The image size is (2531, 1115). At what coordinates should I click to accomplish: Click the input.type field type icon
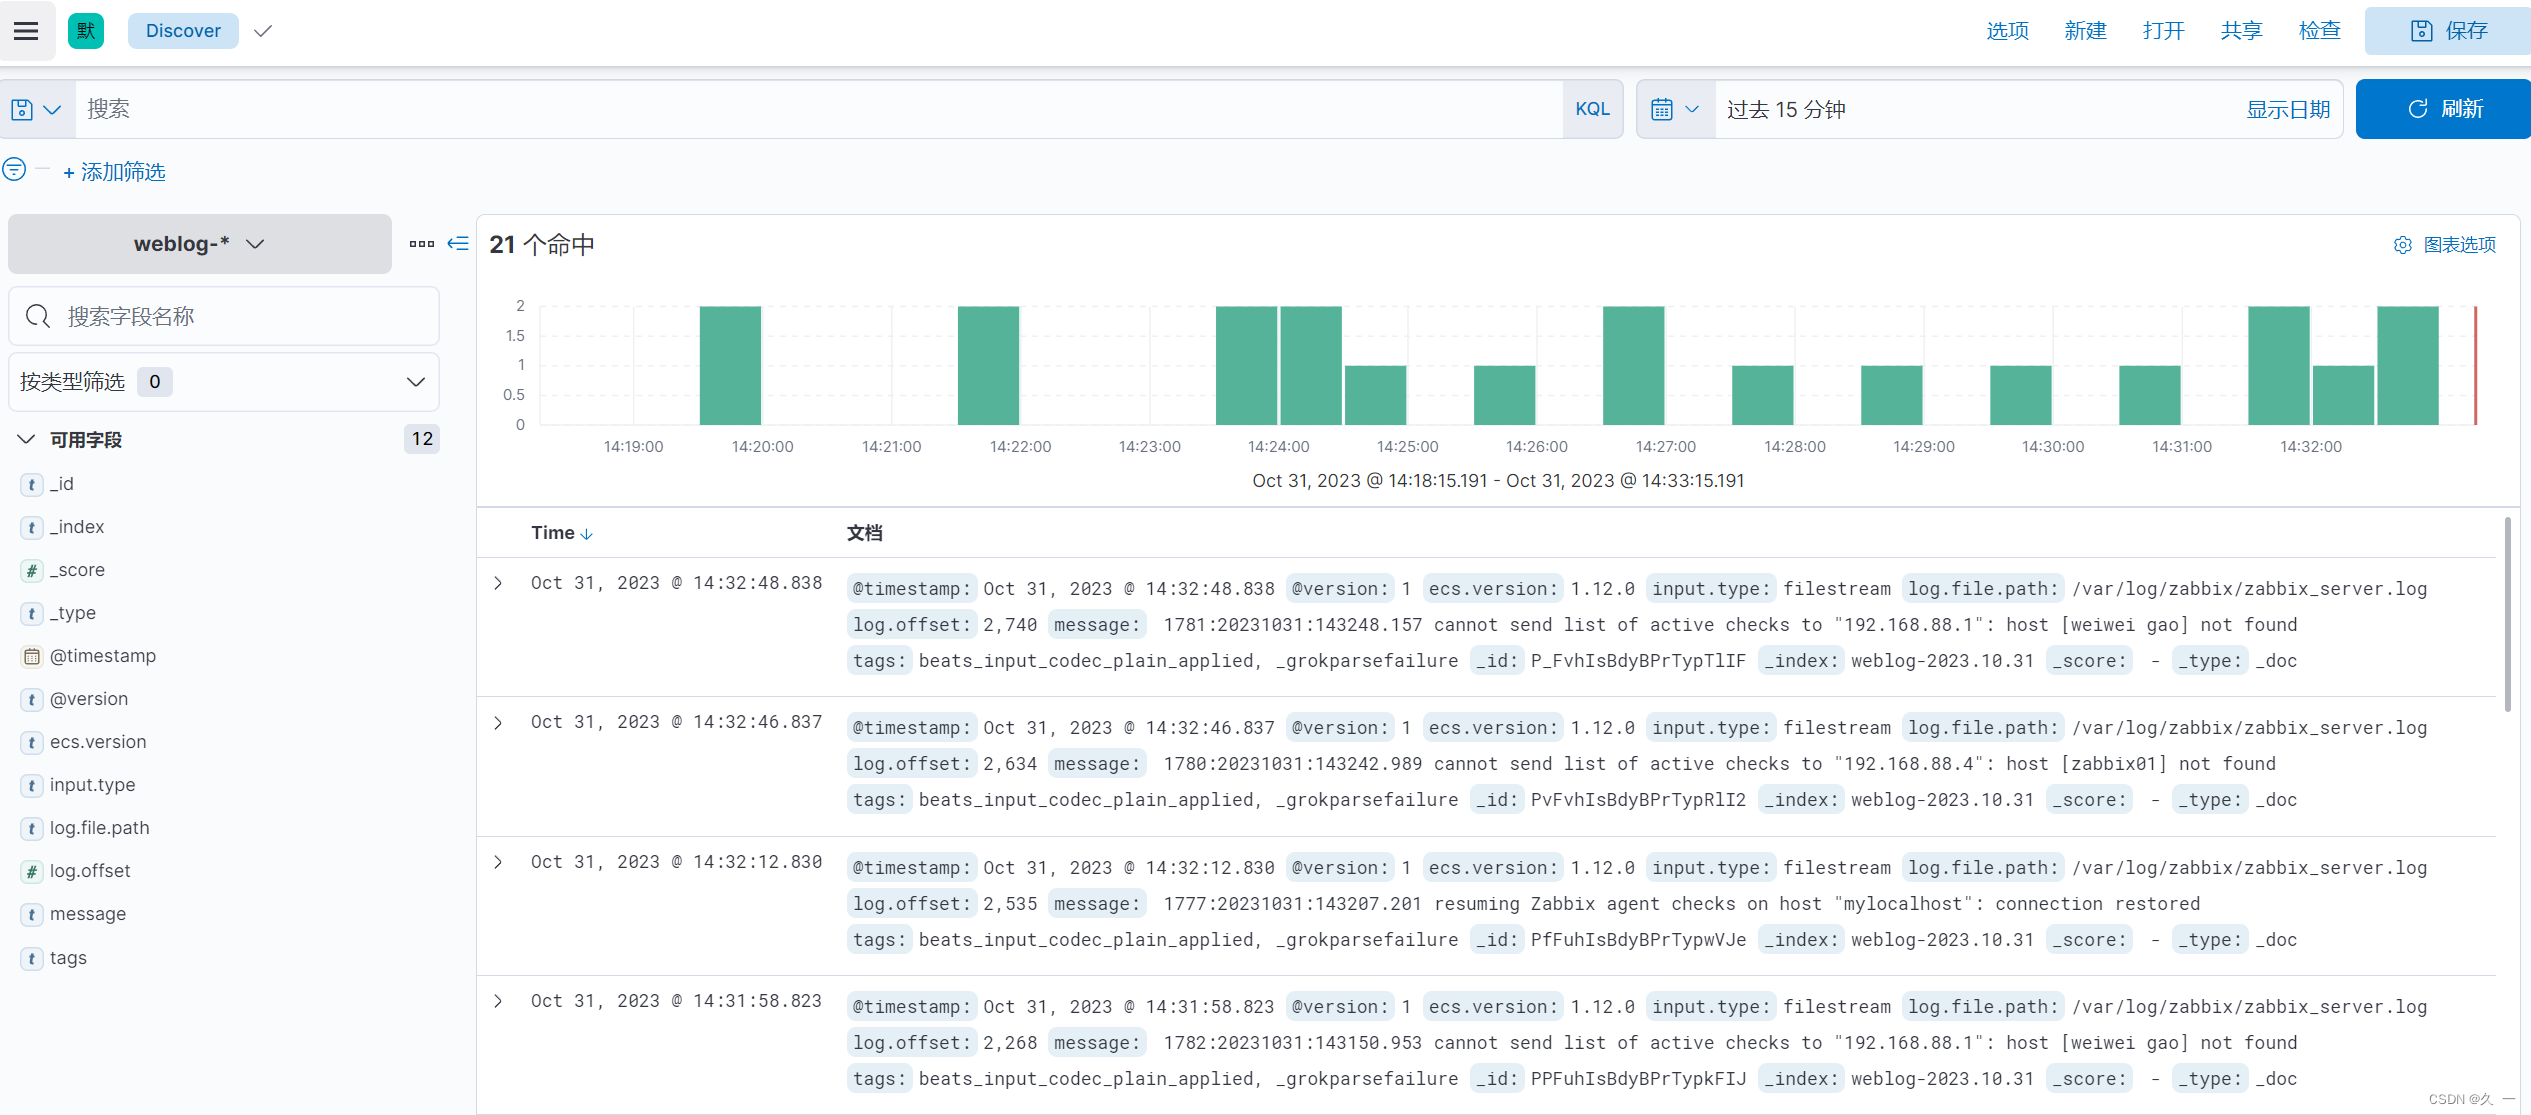click(32, 785)
